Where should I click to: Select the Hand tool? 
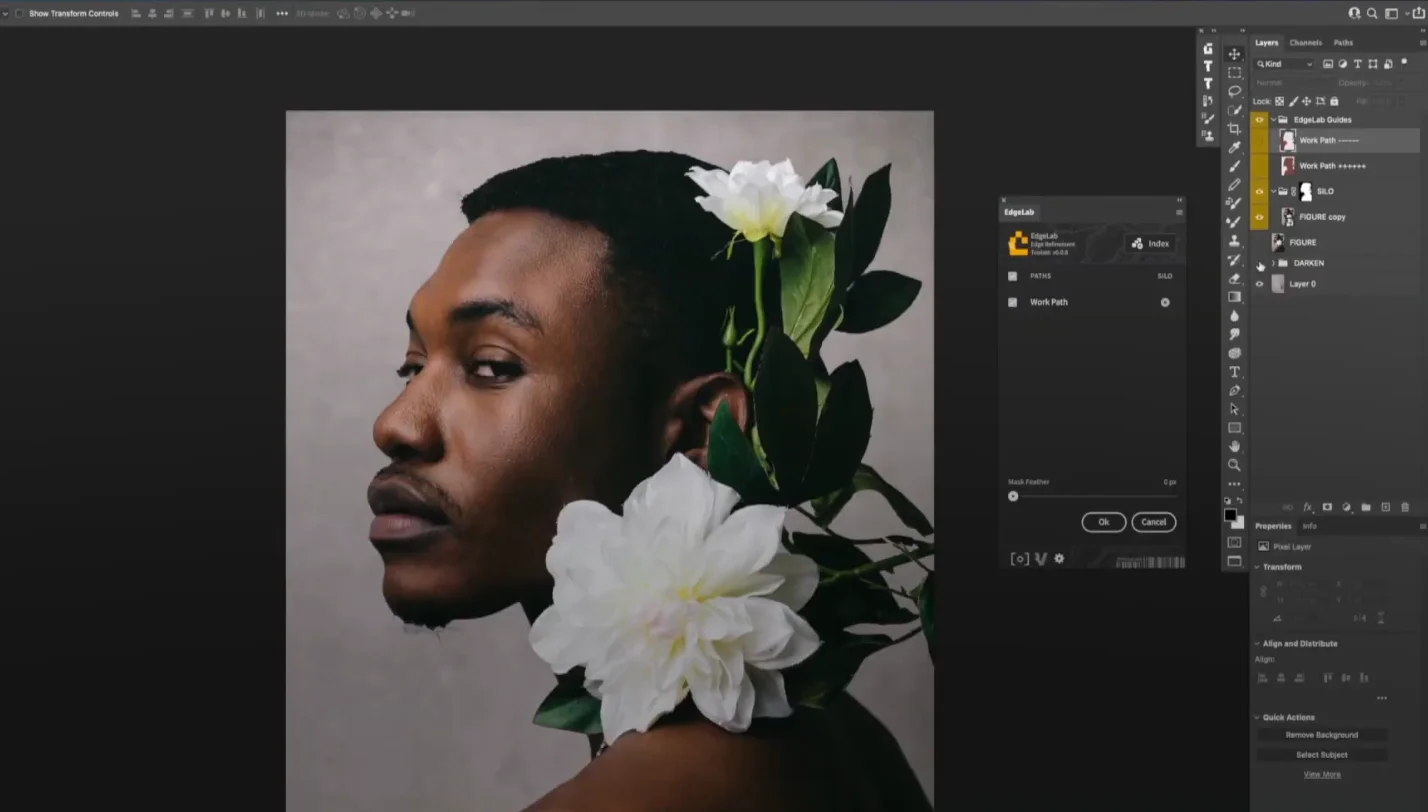point(1234,446)
